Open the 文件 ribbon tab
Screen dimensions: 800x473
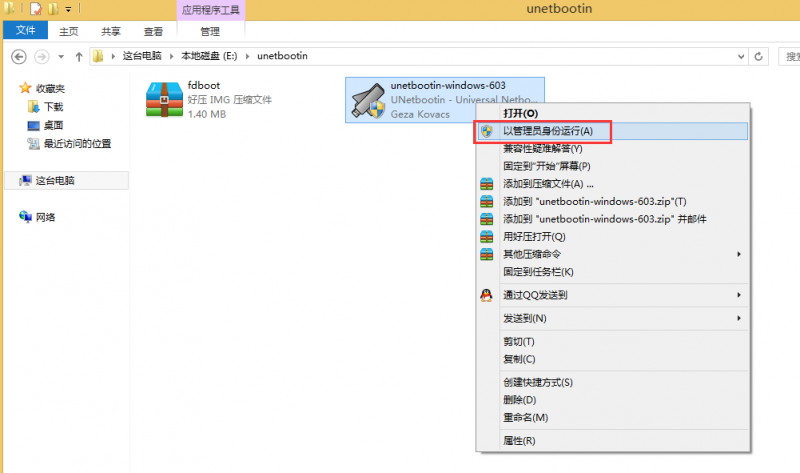click(26, 31)
